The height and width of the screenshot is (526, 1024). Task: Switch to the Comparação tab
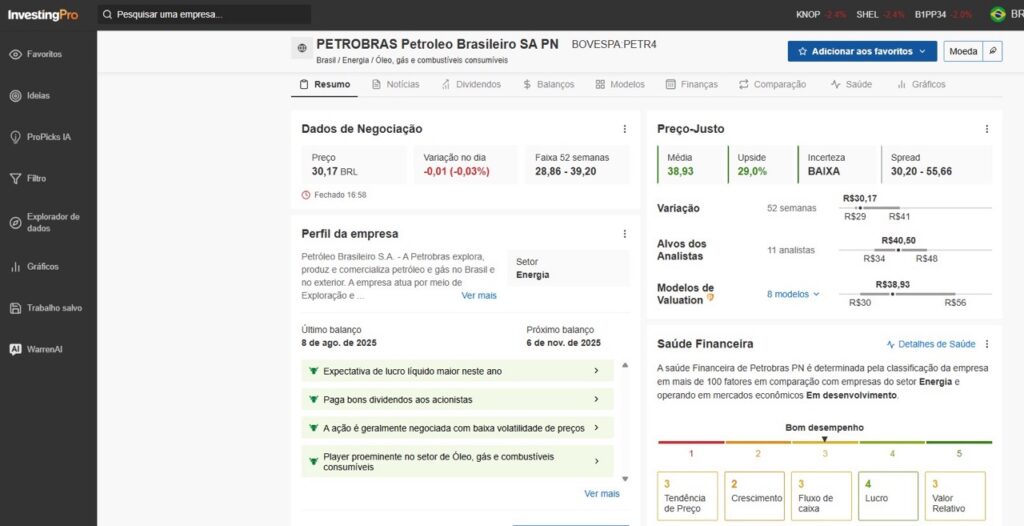pyautogui.click(x=773, y=84)
